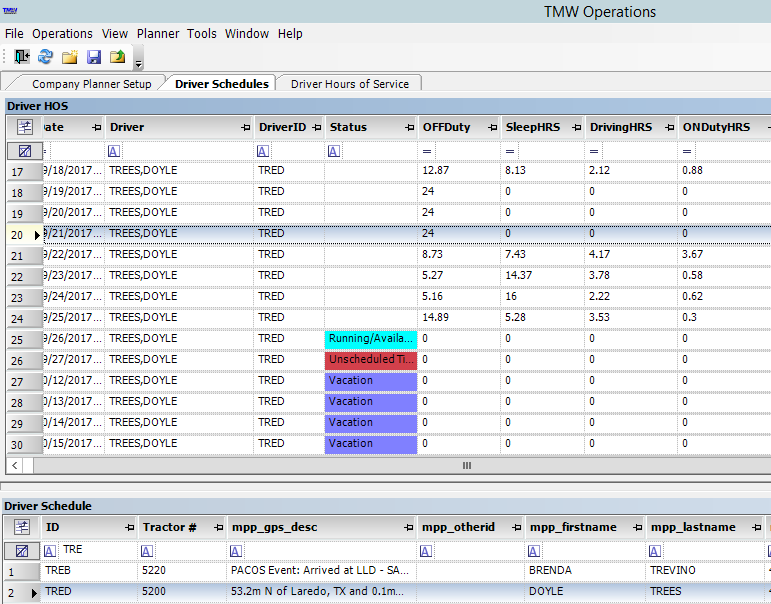This screenshot has width=771, height=604.
Task: Click the exit door toolbar icon
Action: [x=22, y=57]
